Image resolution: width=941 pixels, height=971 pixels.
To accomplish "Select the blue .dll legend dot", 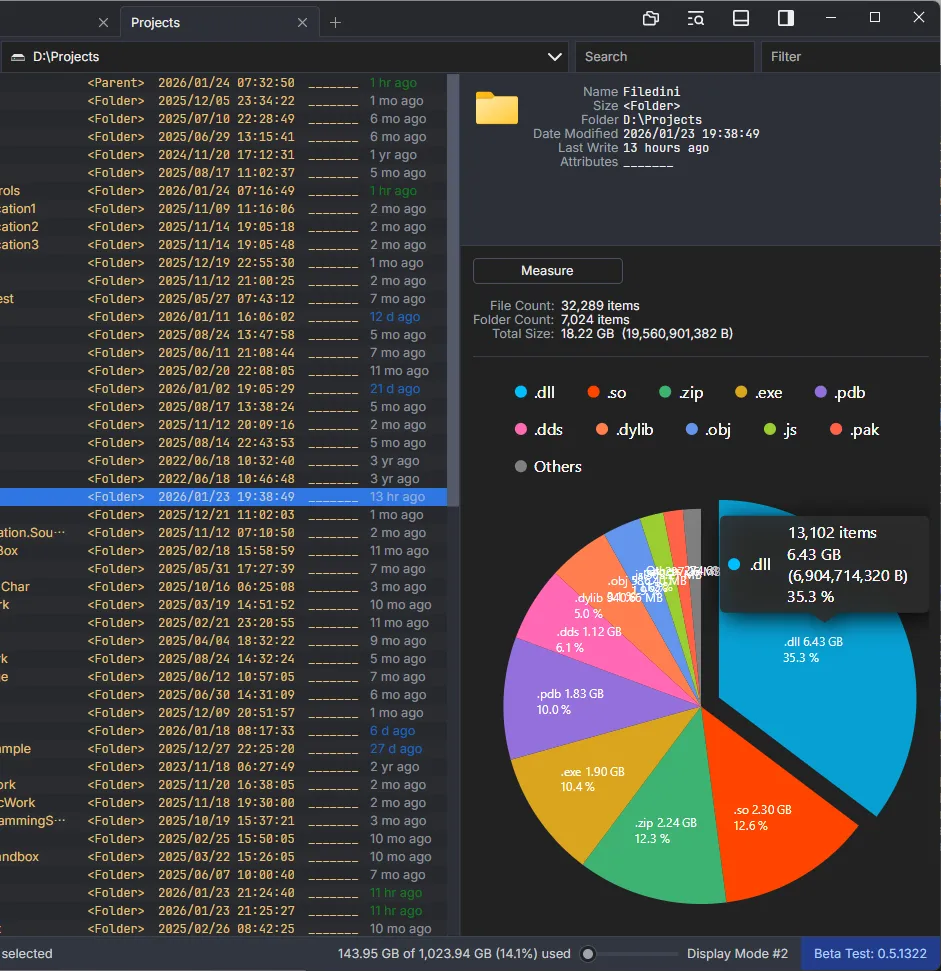I will [521, 393].
